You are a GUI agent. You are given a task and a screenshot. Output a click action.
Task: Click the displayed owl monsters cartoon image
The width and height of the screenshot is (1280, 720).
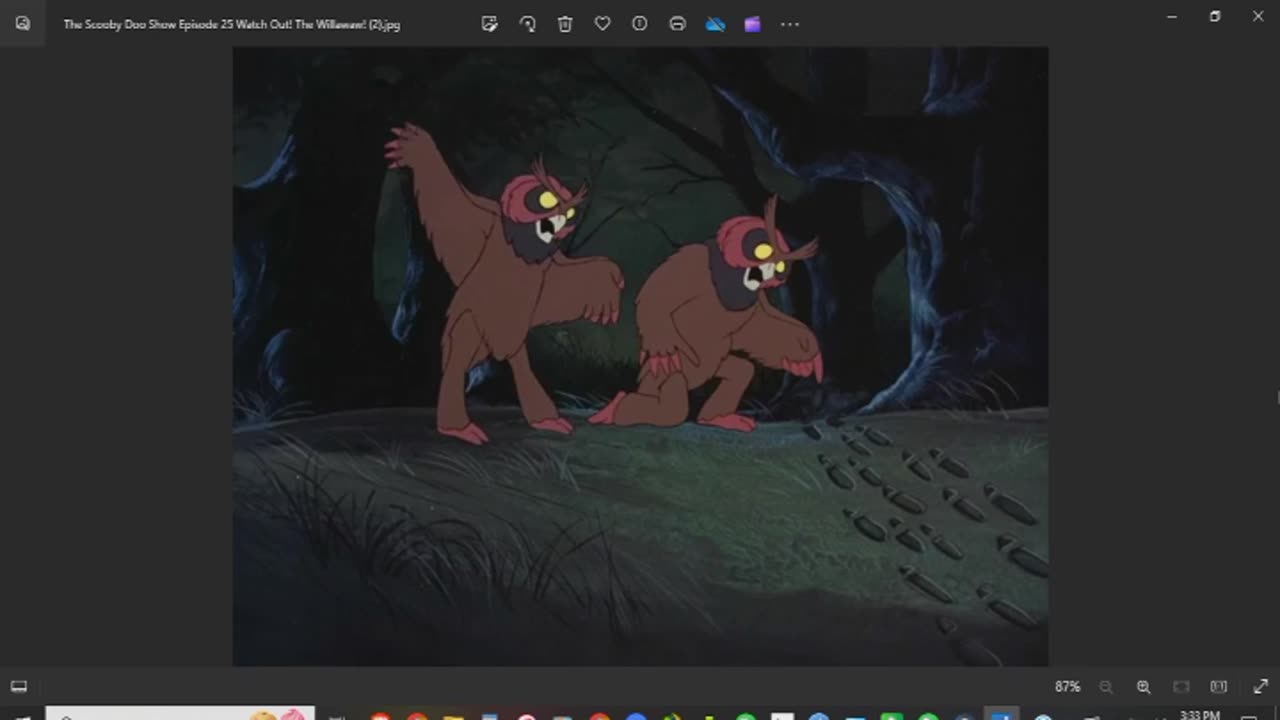[x=640, y=356]
